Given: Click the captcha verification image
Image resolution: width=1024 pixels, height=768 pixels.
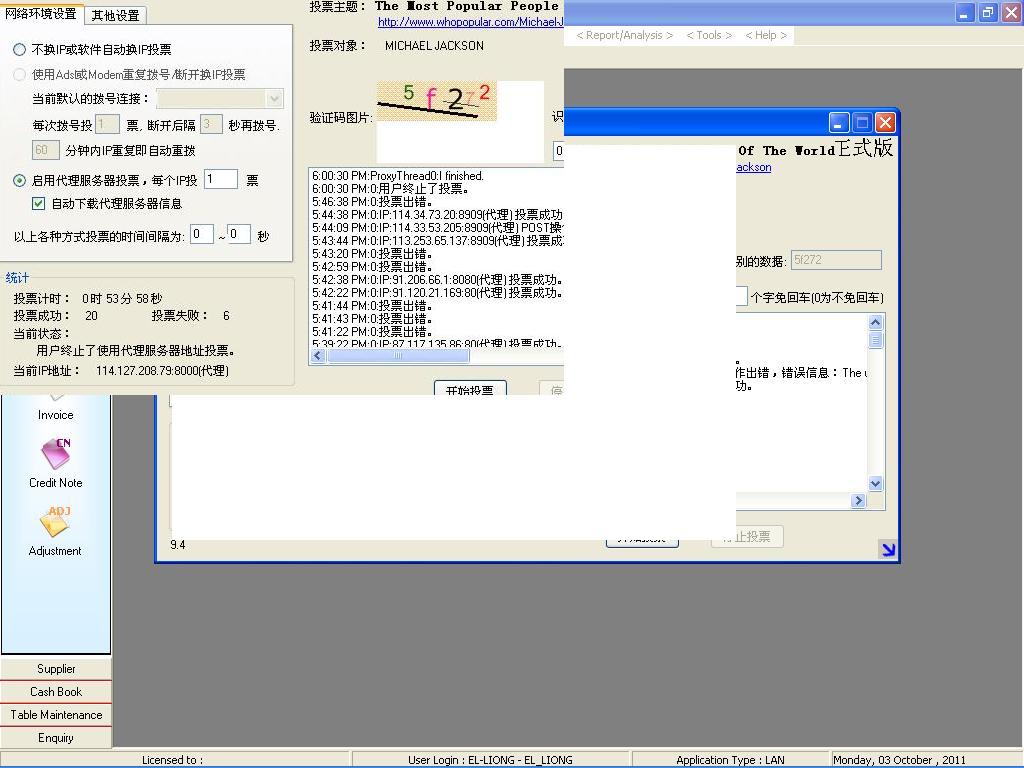Looking at the screenshot, I should point(437,101).
